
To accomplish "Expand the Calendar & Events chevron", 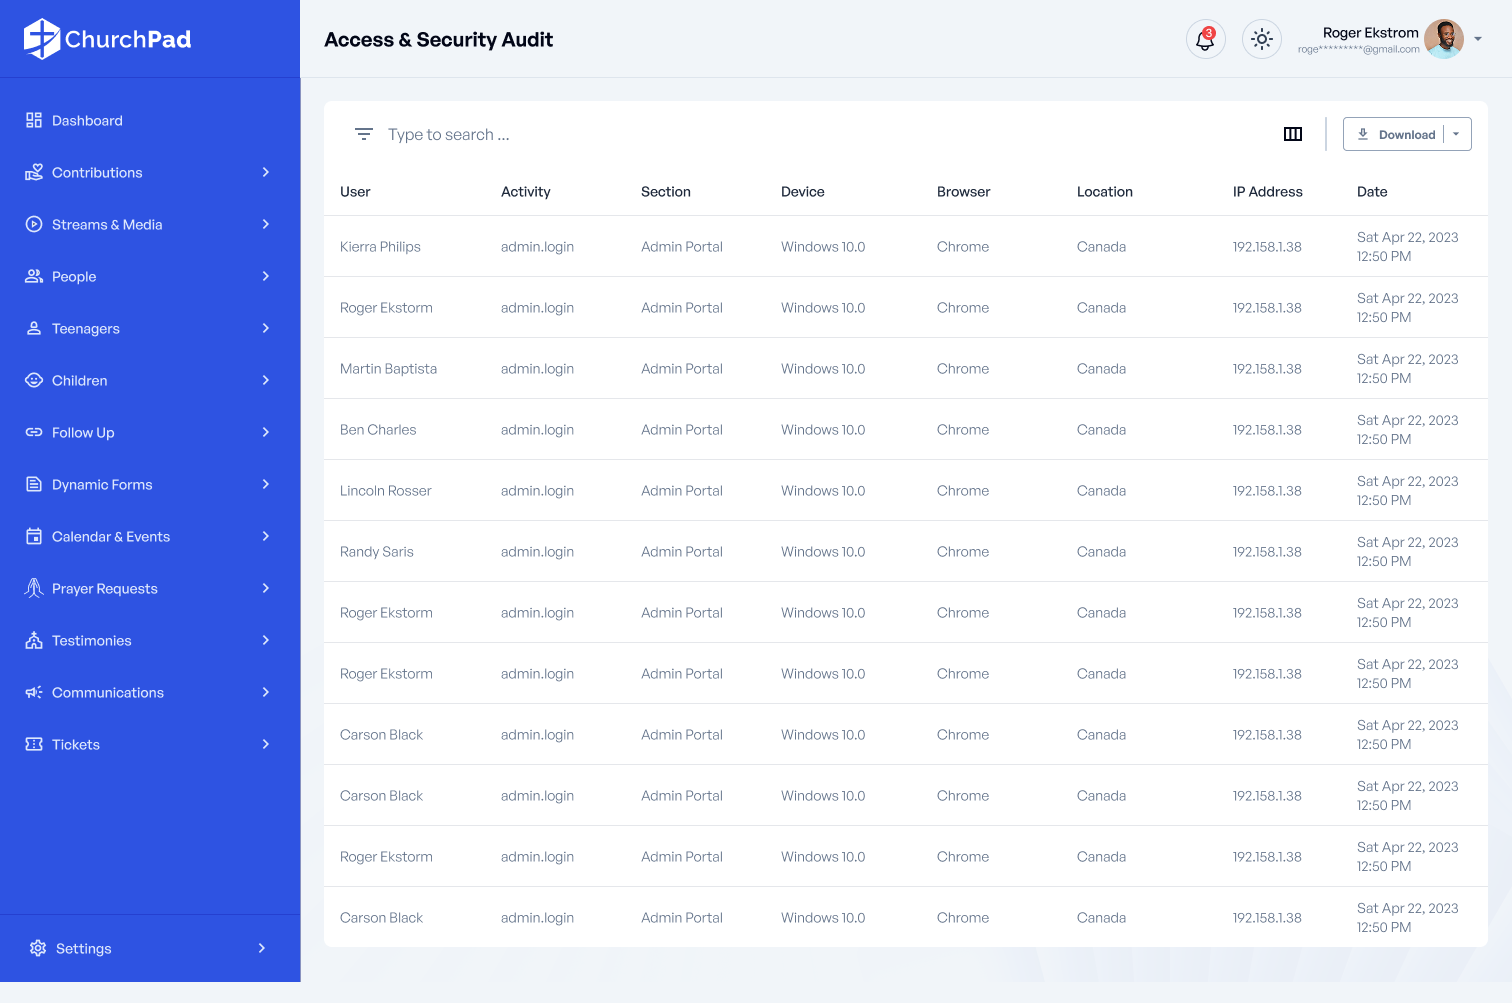I will click(x=266, y=536).
